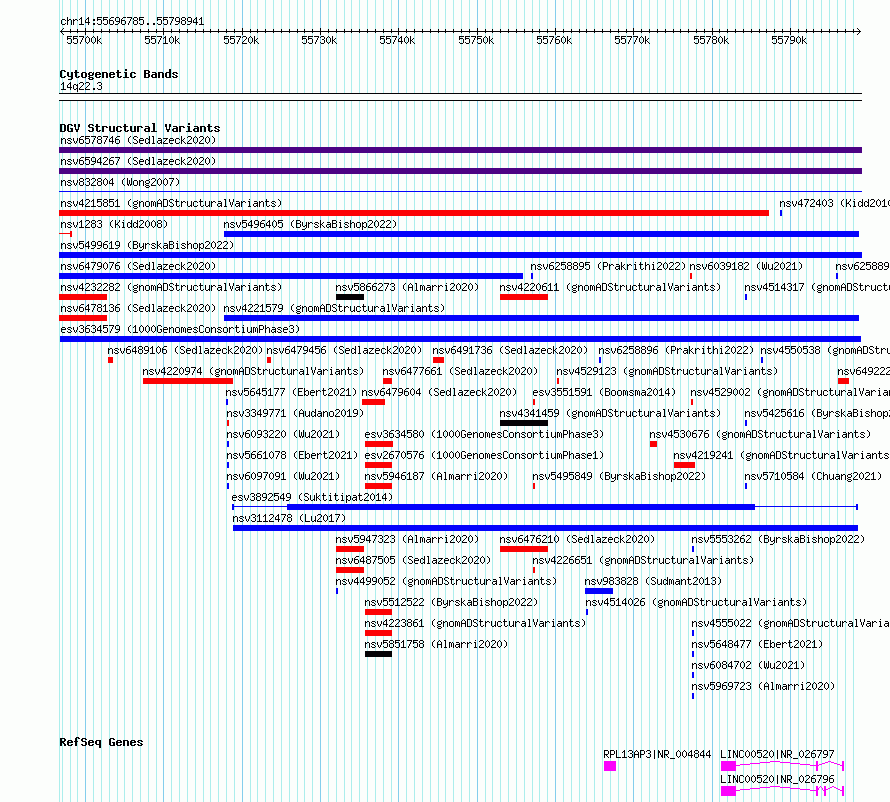Click the nsv6084702 (Wu2021) label
This screenshot has height=802, width=890.
[x=748, y=665]
